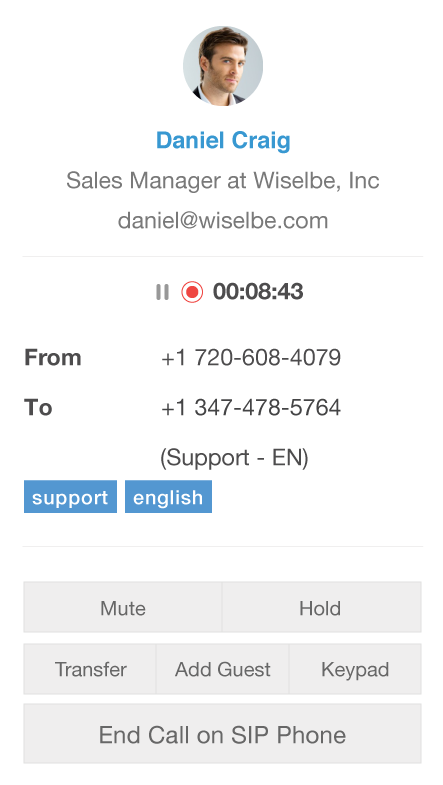End Call on SIP Phone
443x785 pixels.
coord(222,734)
